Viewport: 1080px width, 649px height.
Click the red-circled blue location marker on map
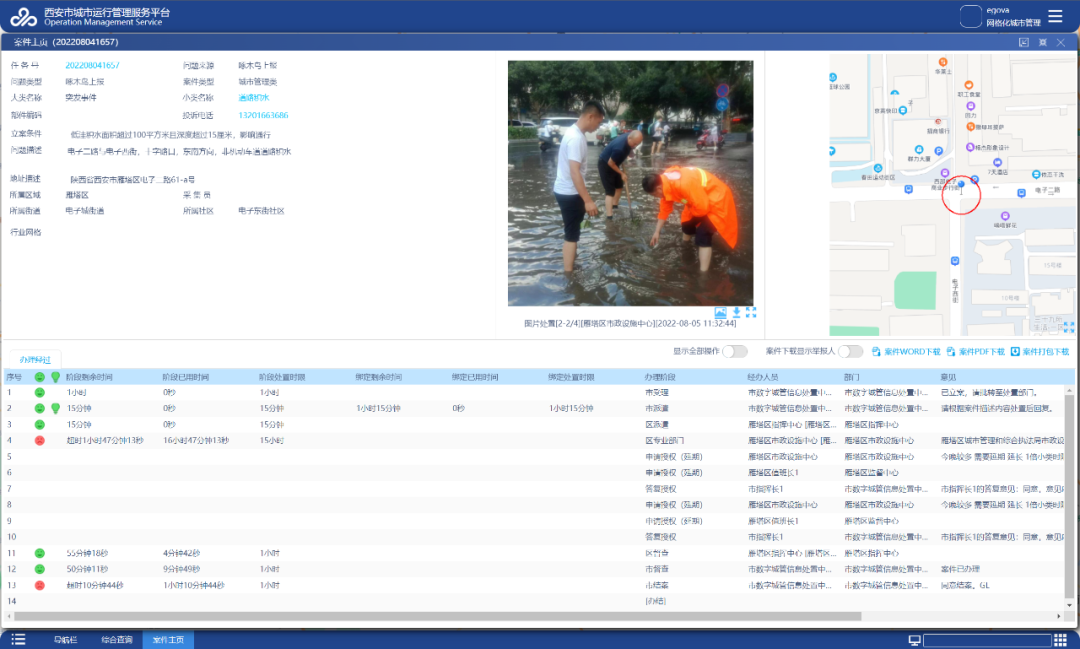coord(962,184)
